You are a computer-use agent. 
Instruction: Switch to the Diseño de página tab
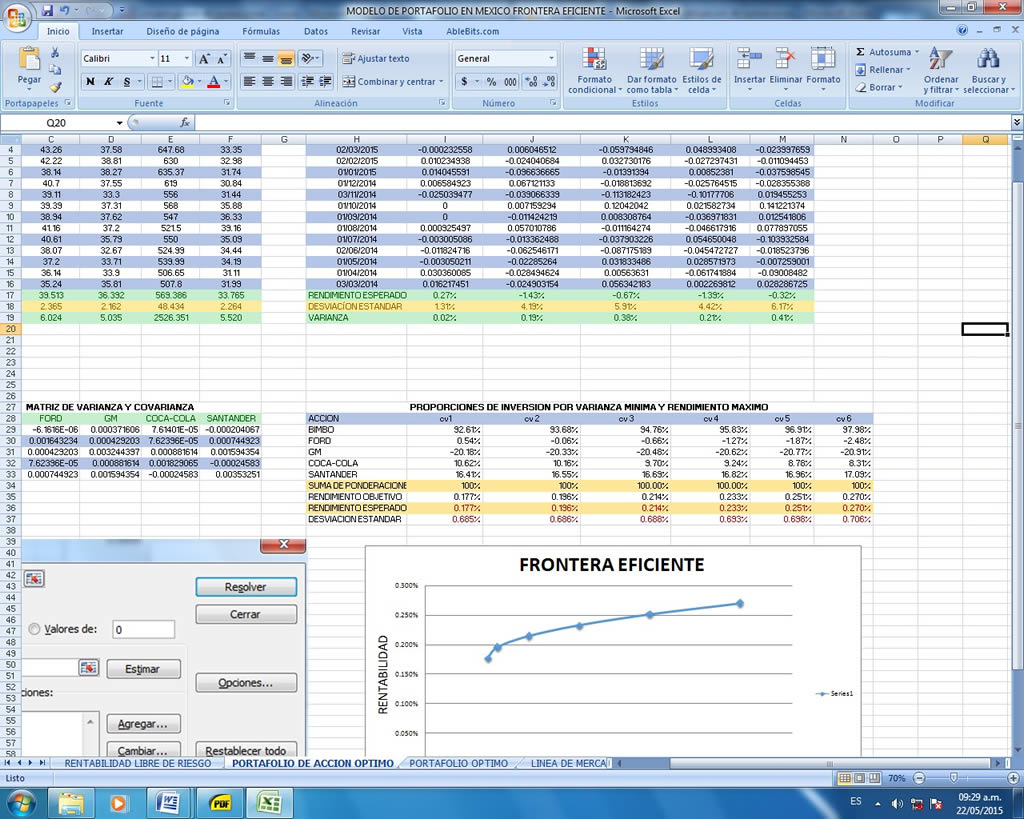tap(182, 31)
